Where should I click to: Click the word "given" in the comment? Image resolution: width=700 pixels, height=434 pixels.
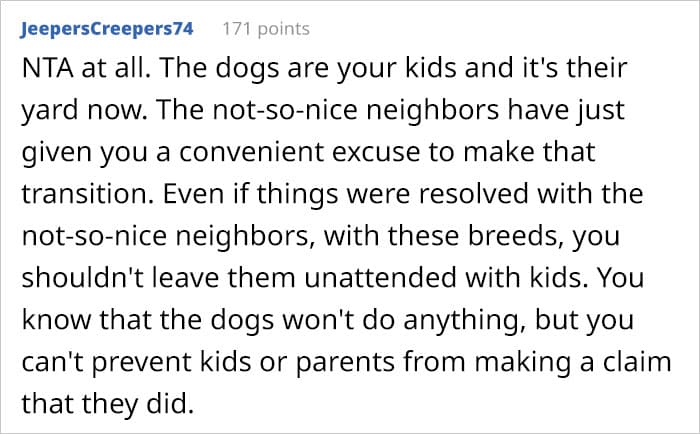coord(56,153)
